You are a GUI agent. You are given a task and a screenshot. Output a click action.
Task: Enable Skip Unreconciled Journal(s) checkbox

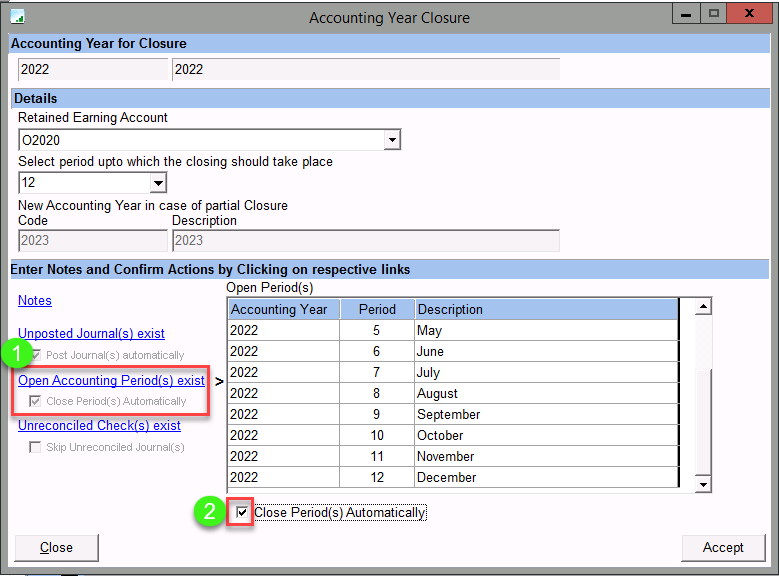click(36, 447)
